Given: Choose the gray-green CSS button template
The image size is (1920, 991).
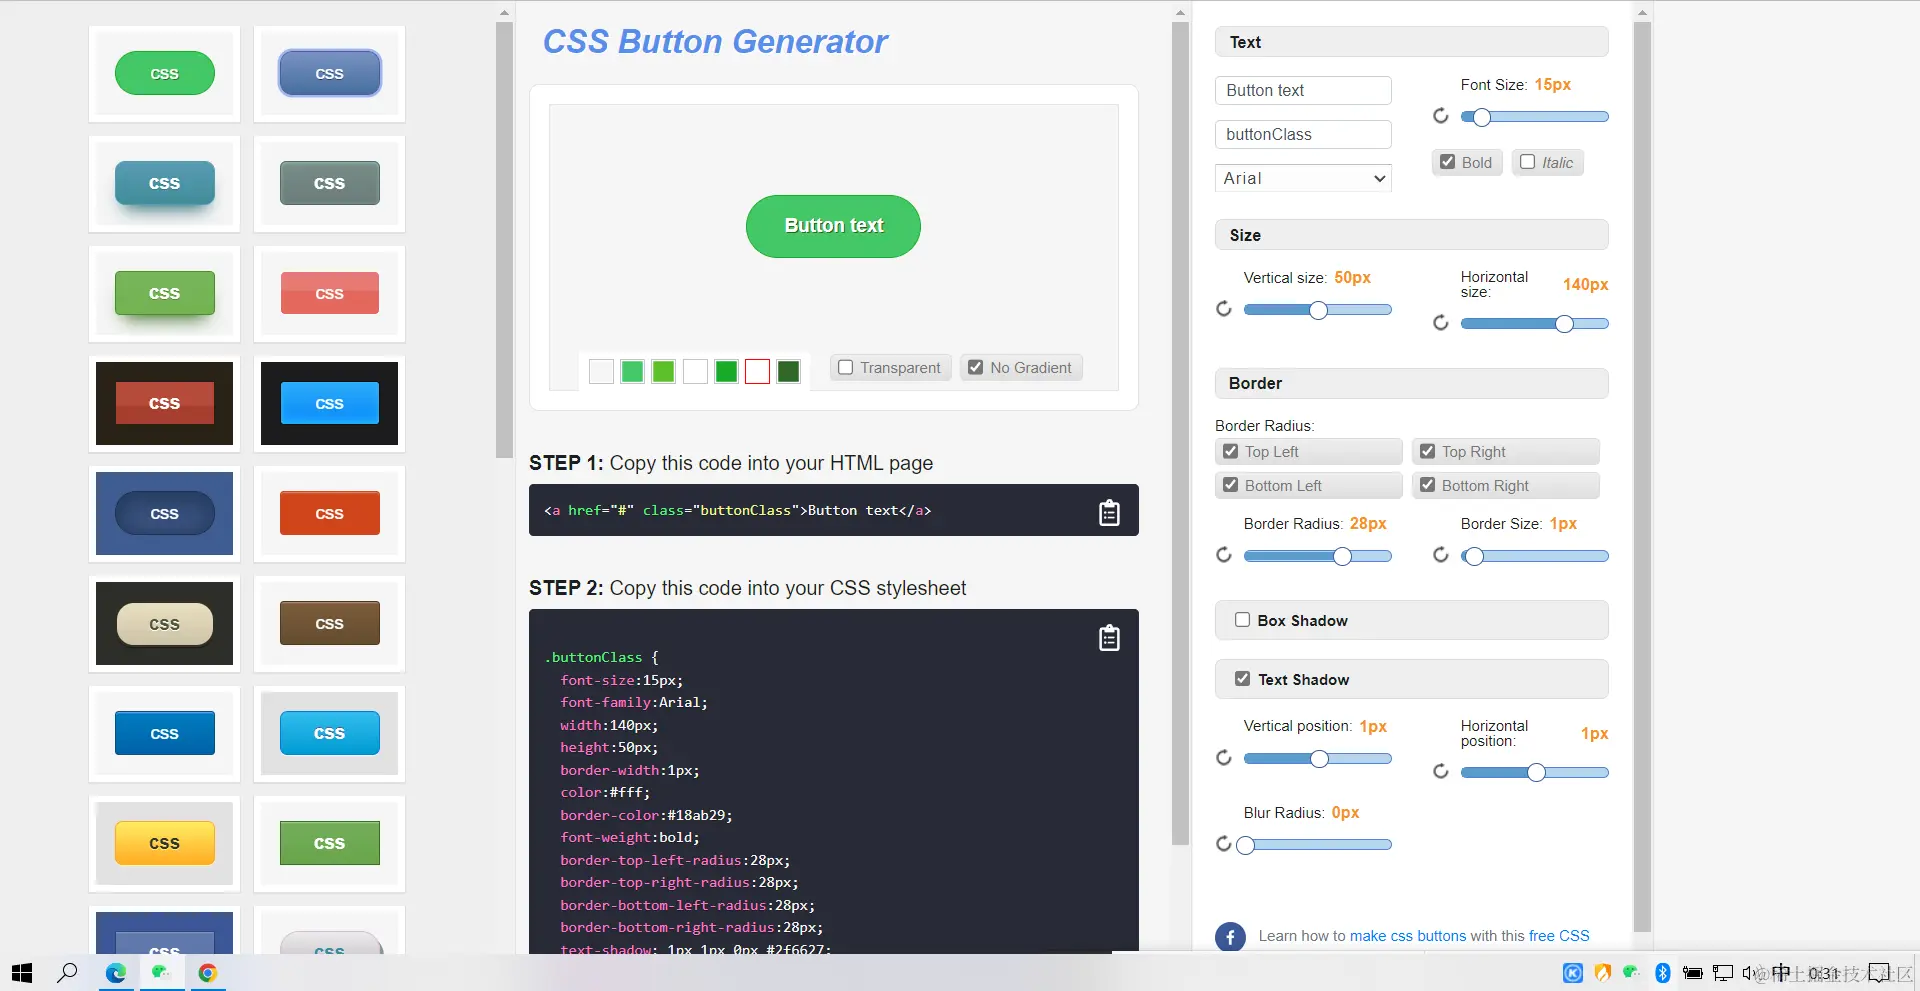Looking at the screenshot, I should coord(329,183).
